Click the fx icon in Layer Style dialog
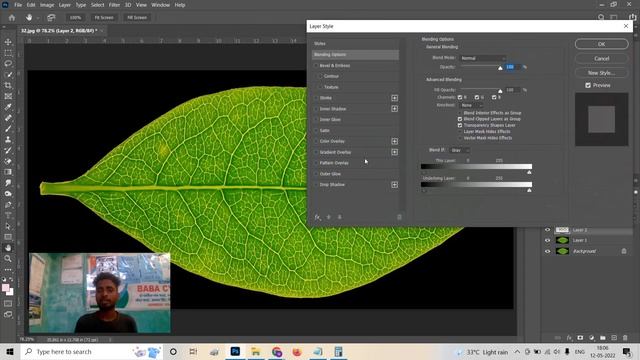The width and height of the screenshot is (640, 360). coord(317,217)
